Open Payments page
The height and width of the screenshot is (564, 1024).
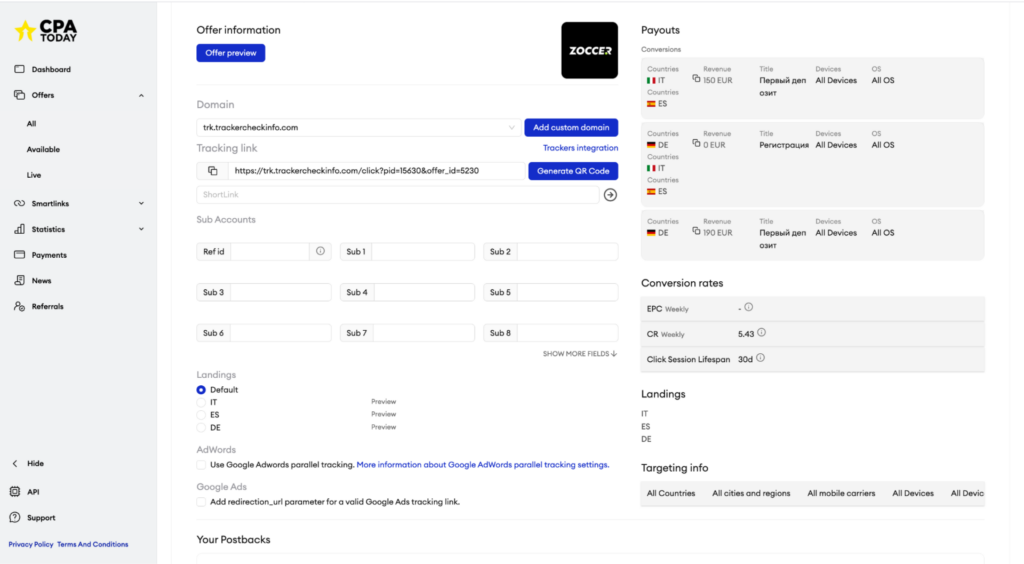pyautogui.click(x=49, y=255)
